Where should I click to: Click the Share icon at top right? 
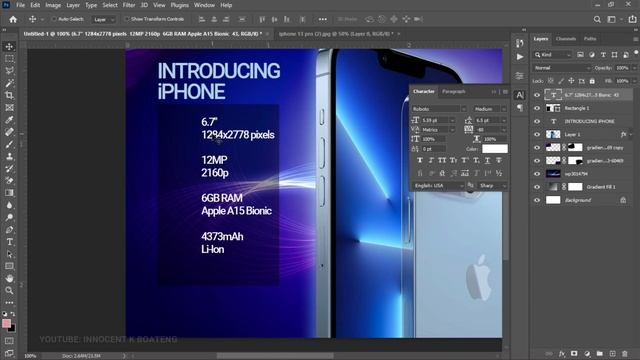click(x=632, y=19)
